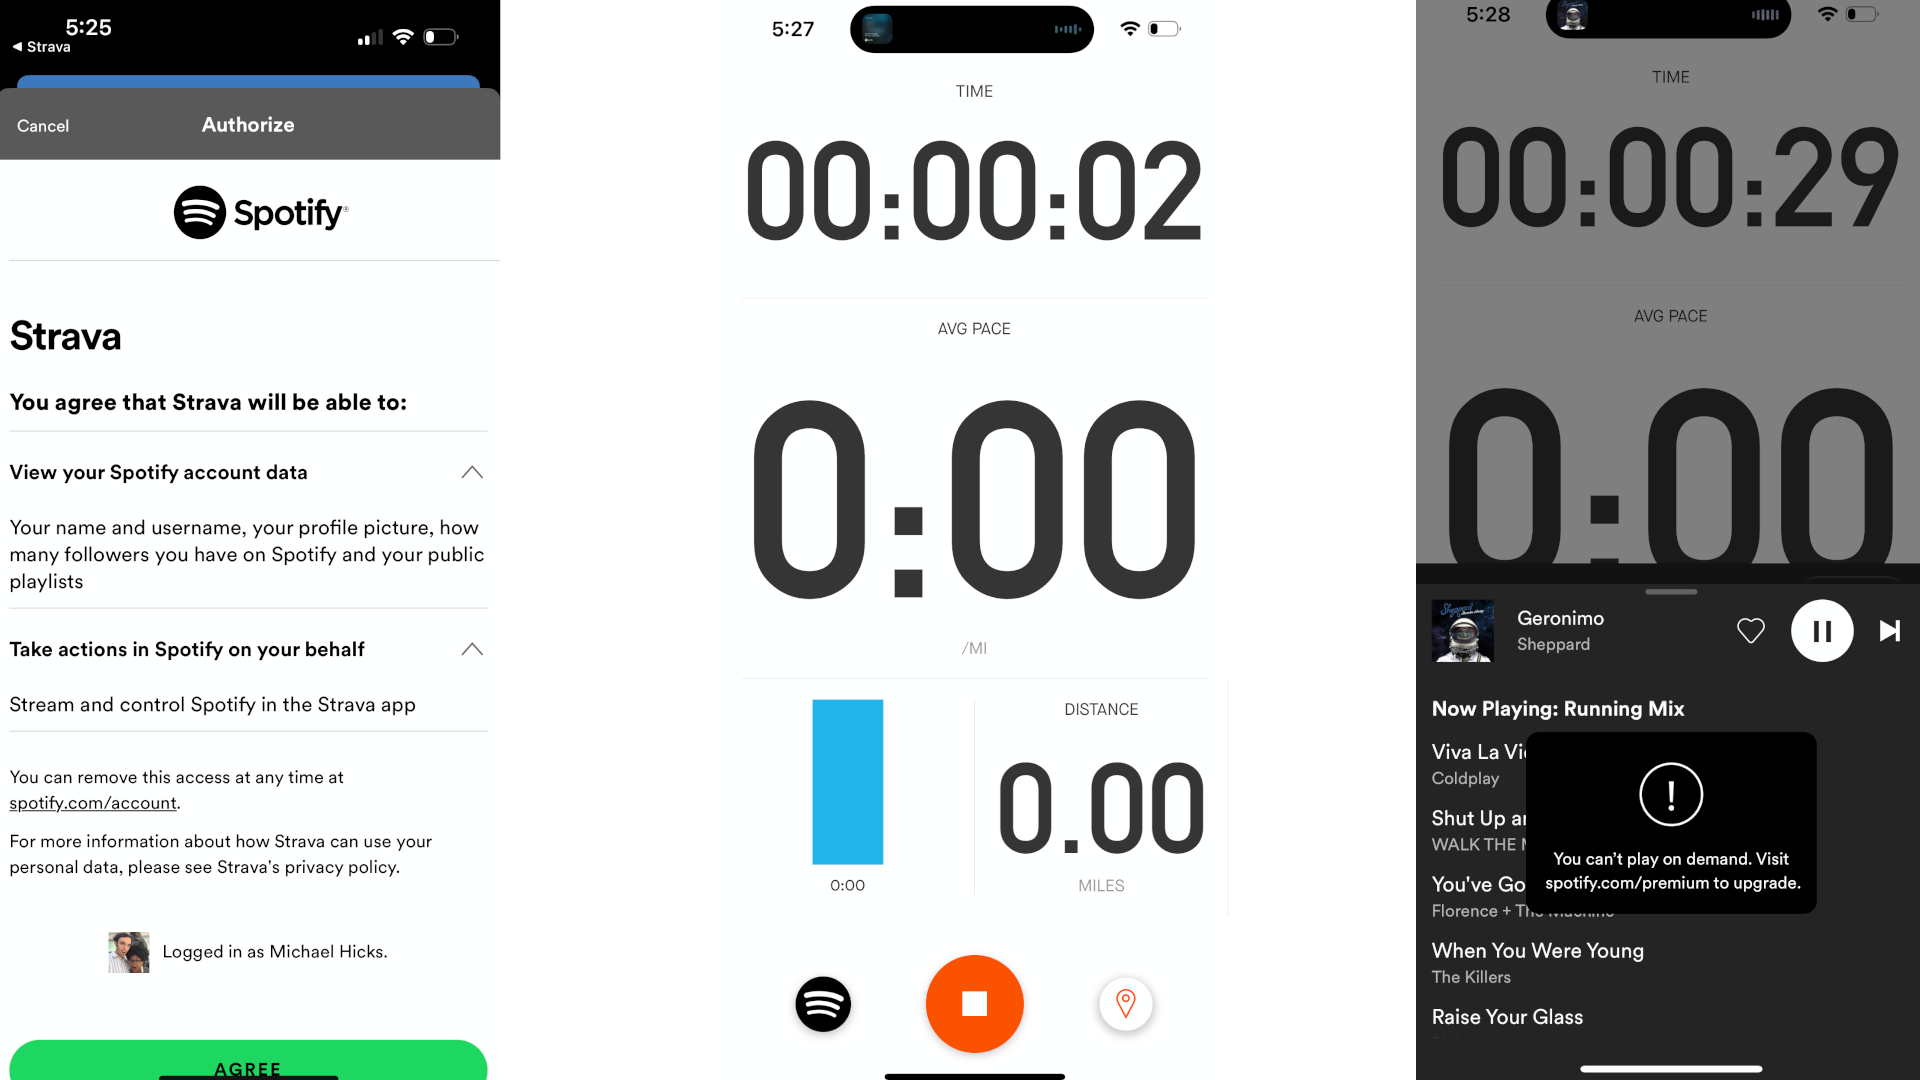Toggle visibility of the Strava activity map
The image size is (1920, 1080).
point(1125,1004)
